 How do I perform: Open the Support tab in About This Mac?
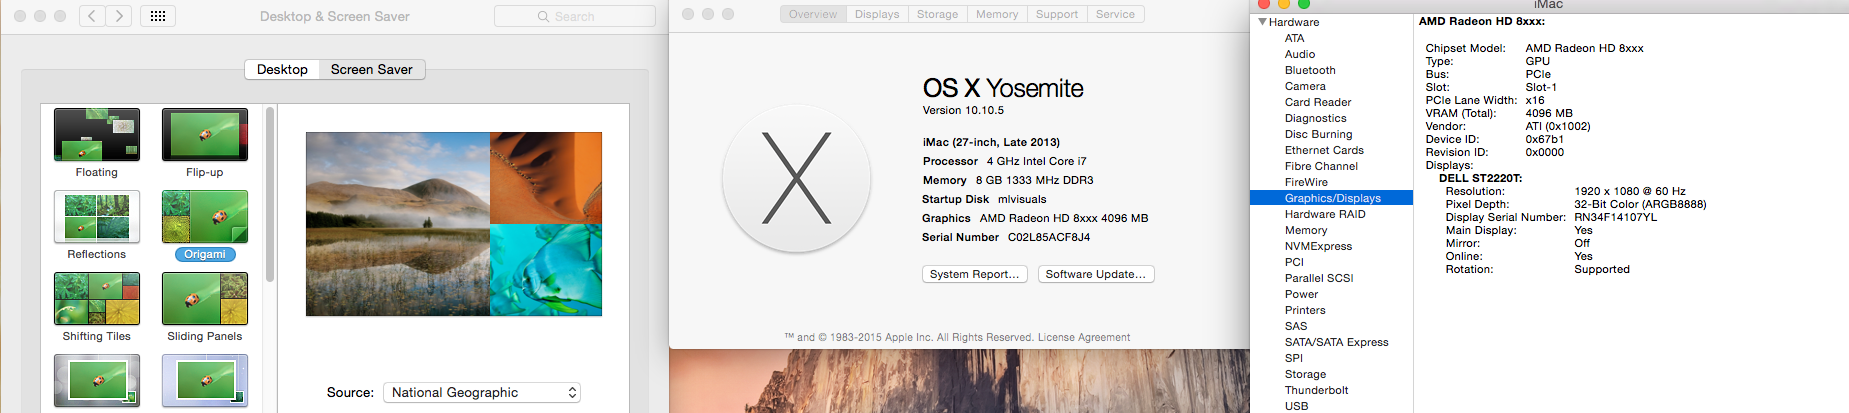pyautogui.click(x=1057, y=14)
